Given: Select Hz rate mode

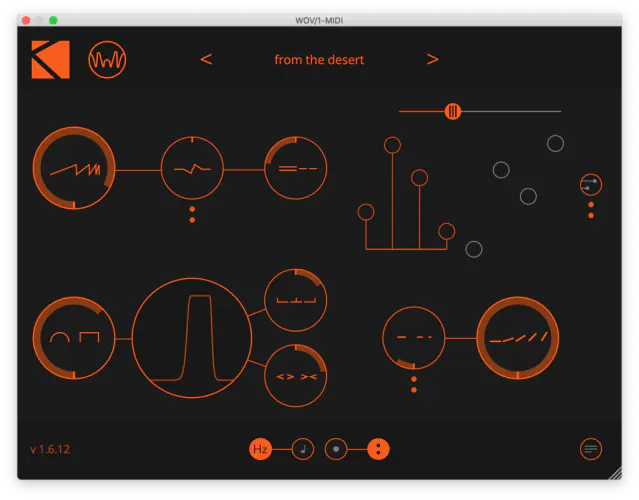Looking at the screenshot, I should [260, 449].
